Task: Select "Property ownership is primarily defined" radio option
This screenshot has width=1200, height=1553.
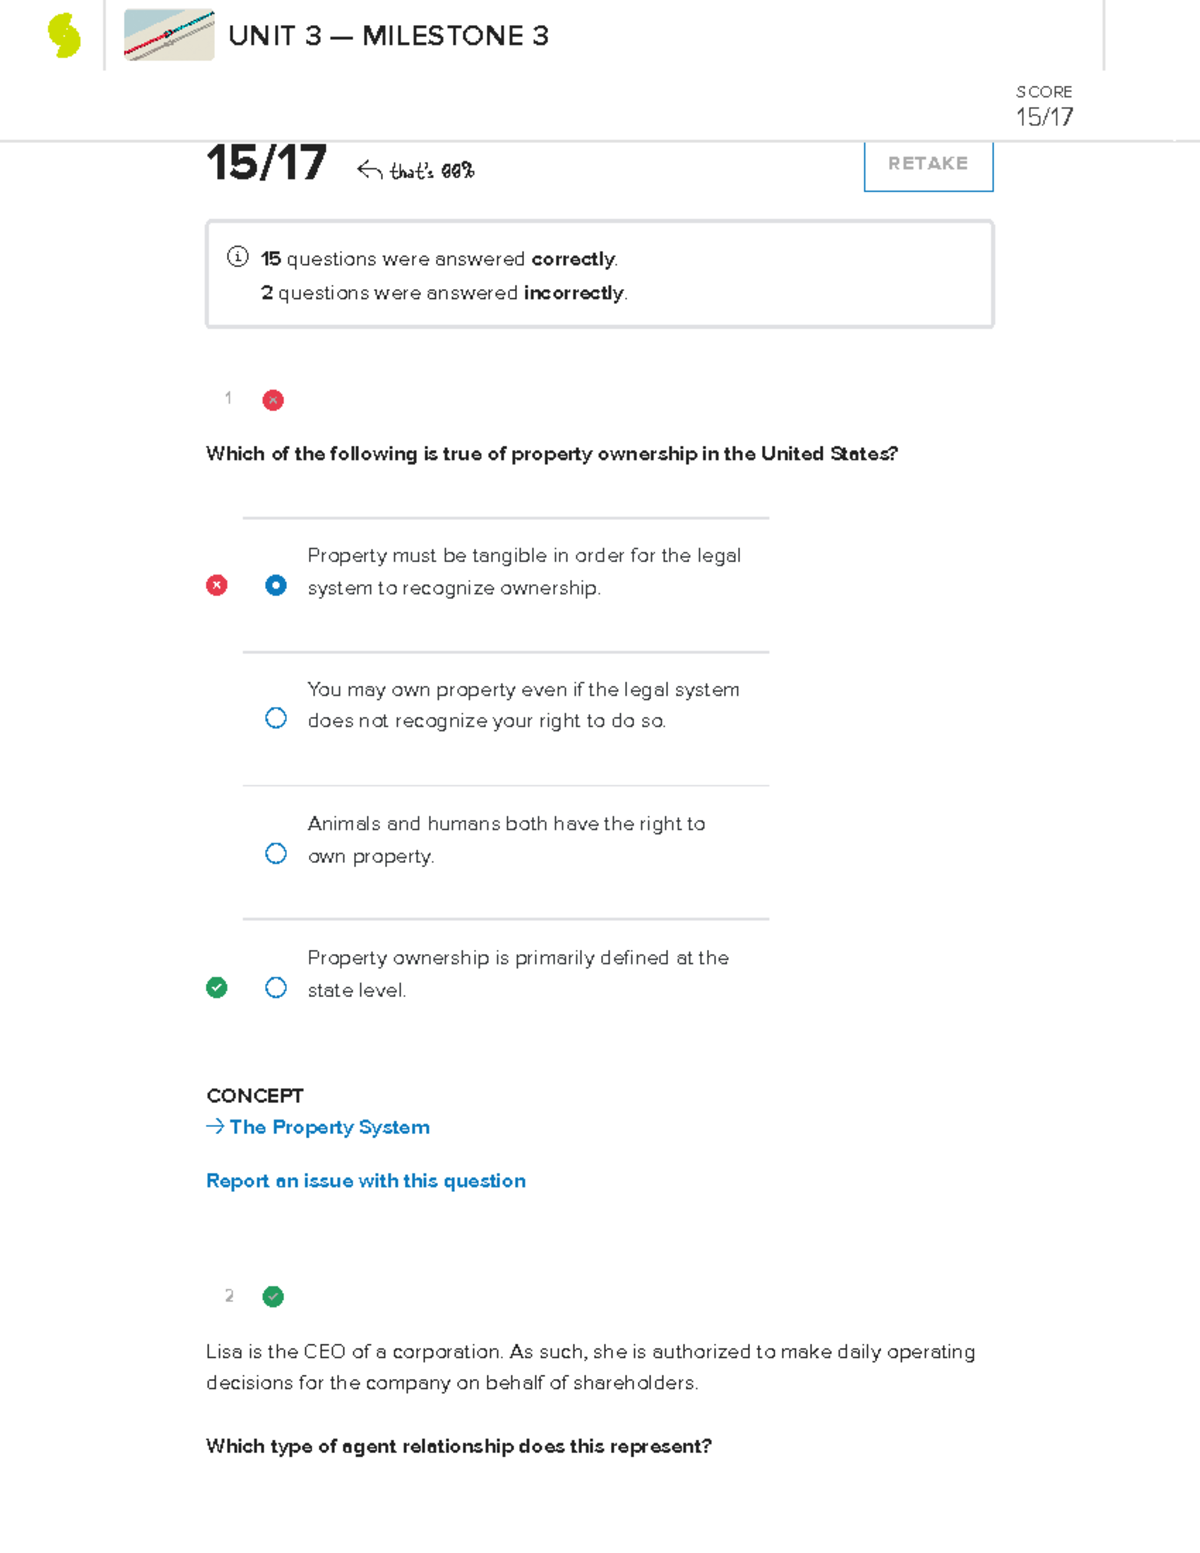Action: (x=276, y=988)
